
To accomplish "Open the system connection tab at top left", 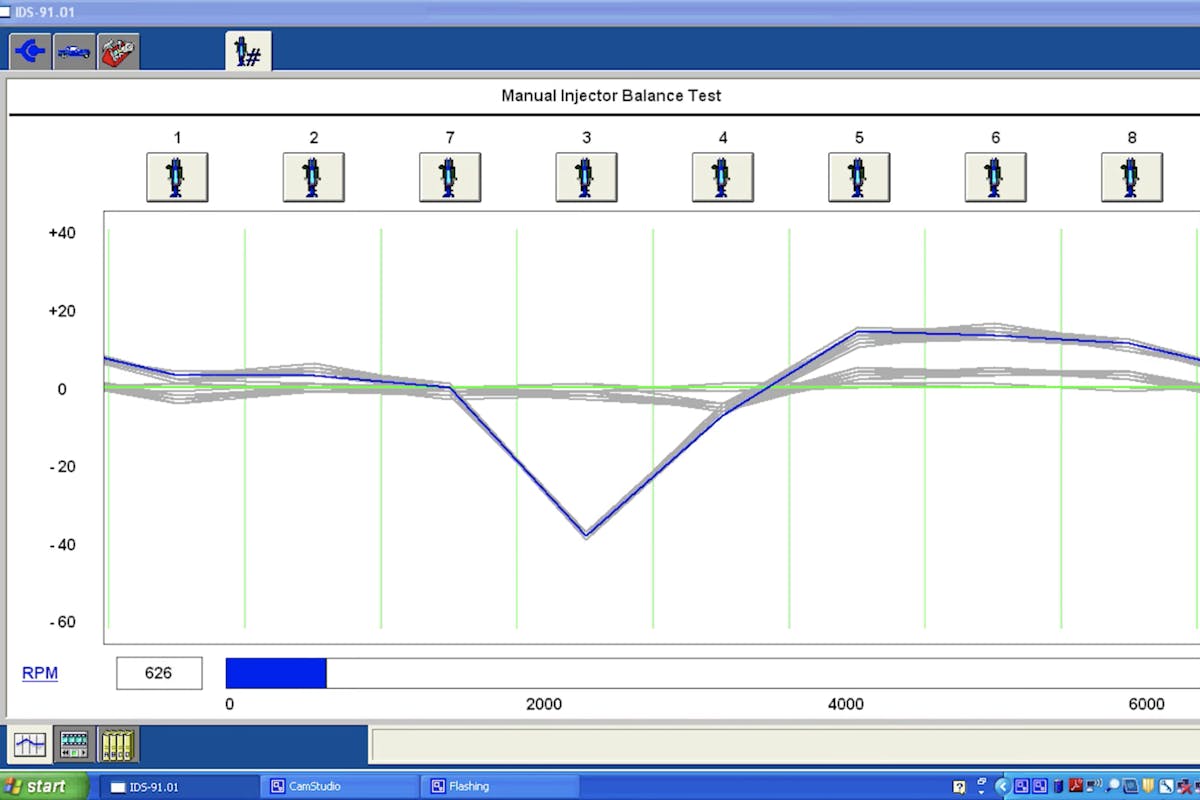I will tap(30, 51).
